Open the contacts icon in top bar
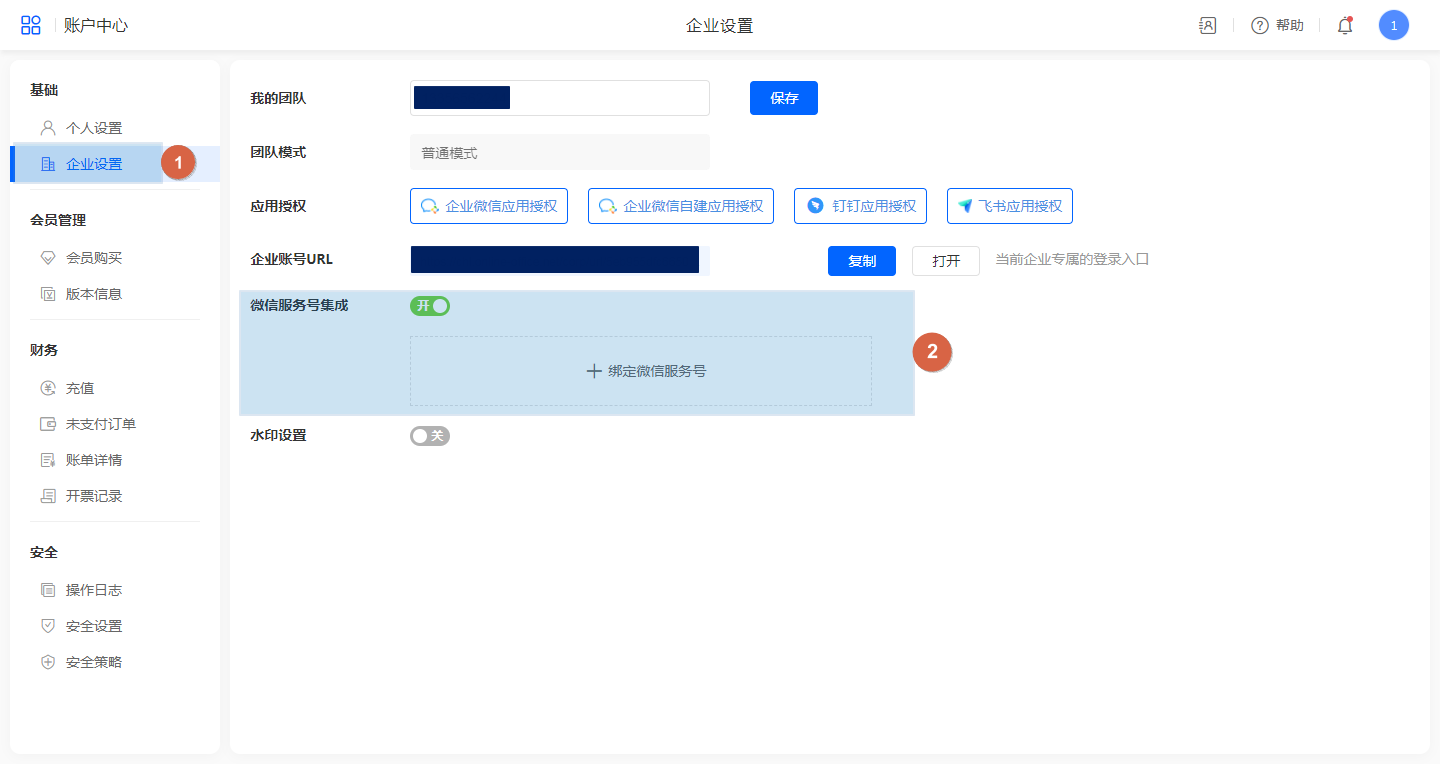The width and height of the screenshot is (1440, 764). [x=1207, y=26]
